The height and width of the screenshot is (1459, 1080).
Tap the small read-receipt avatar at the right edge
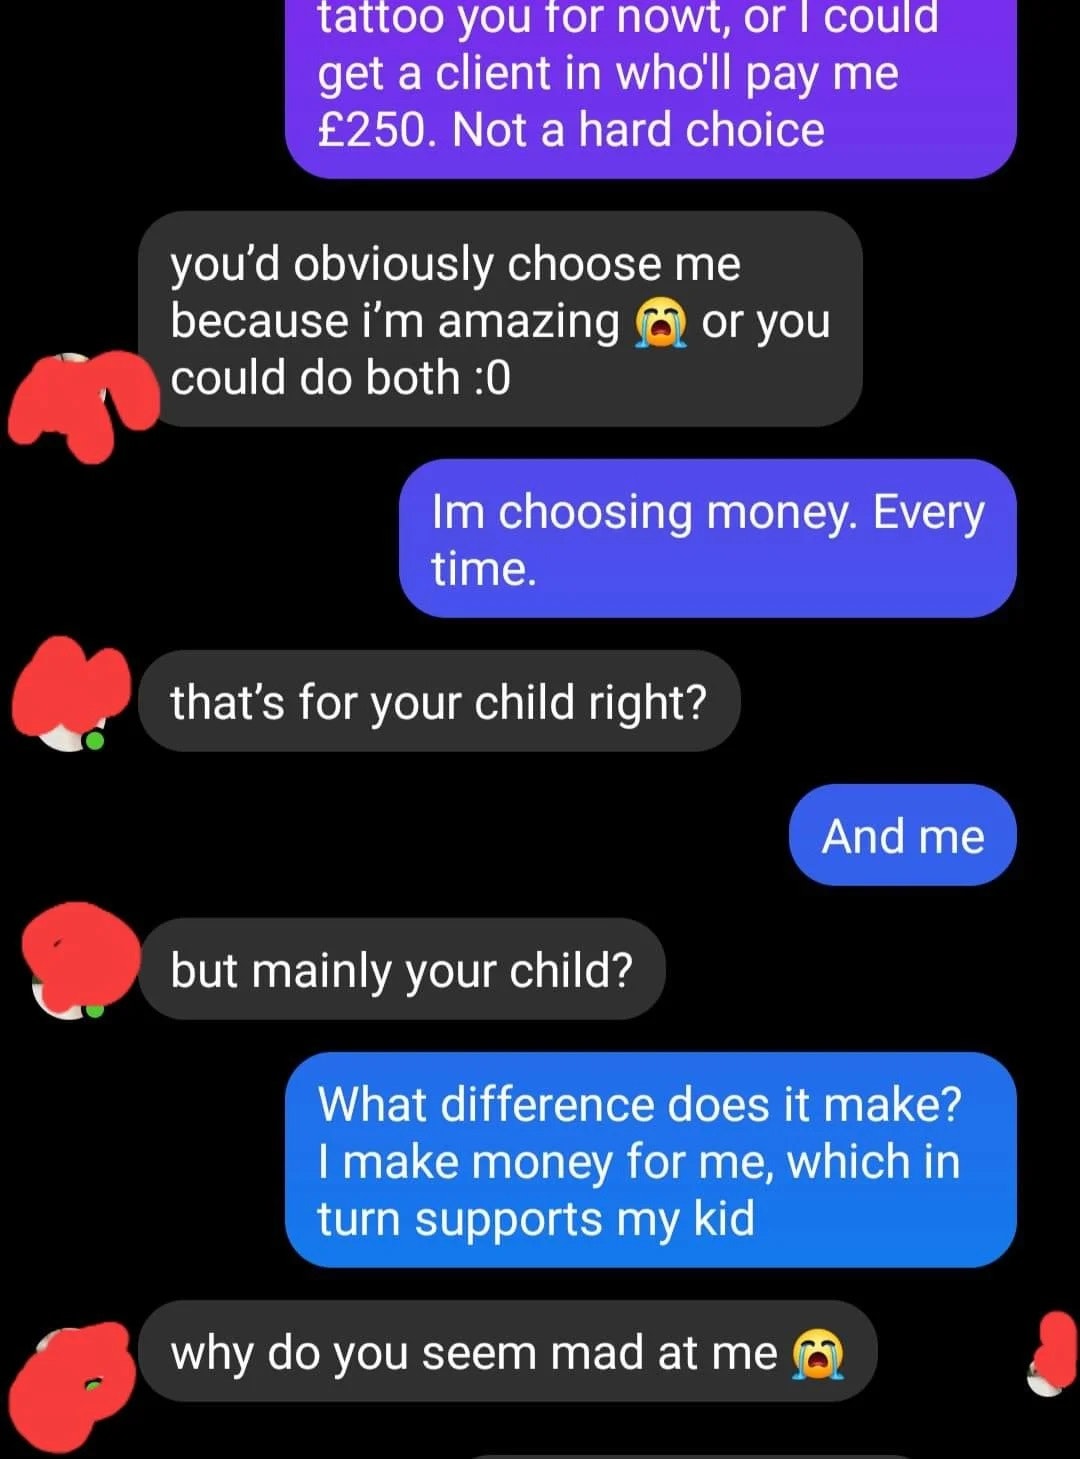click(x=1050, y=1354)
